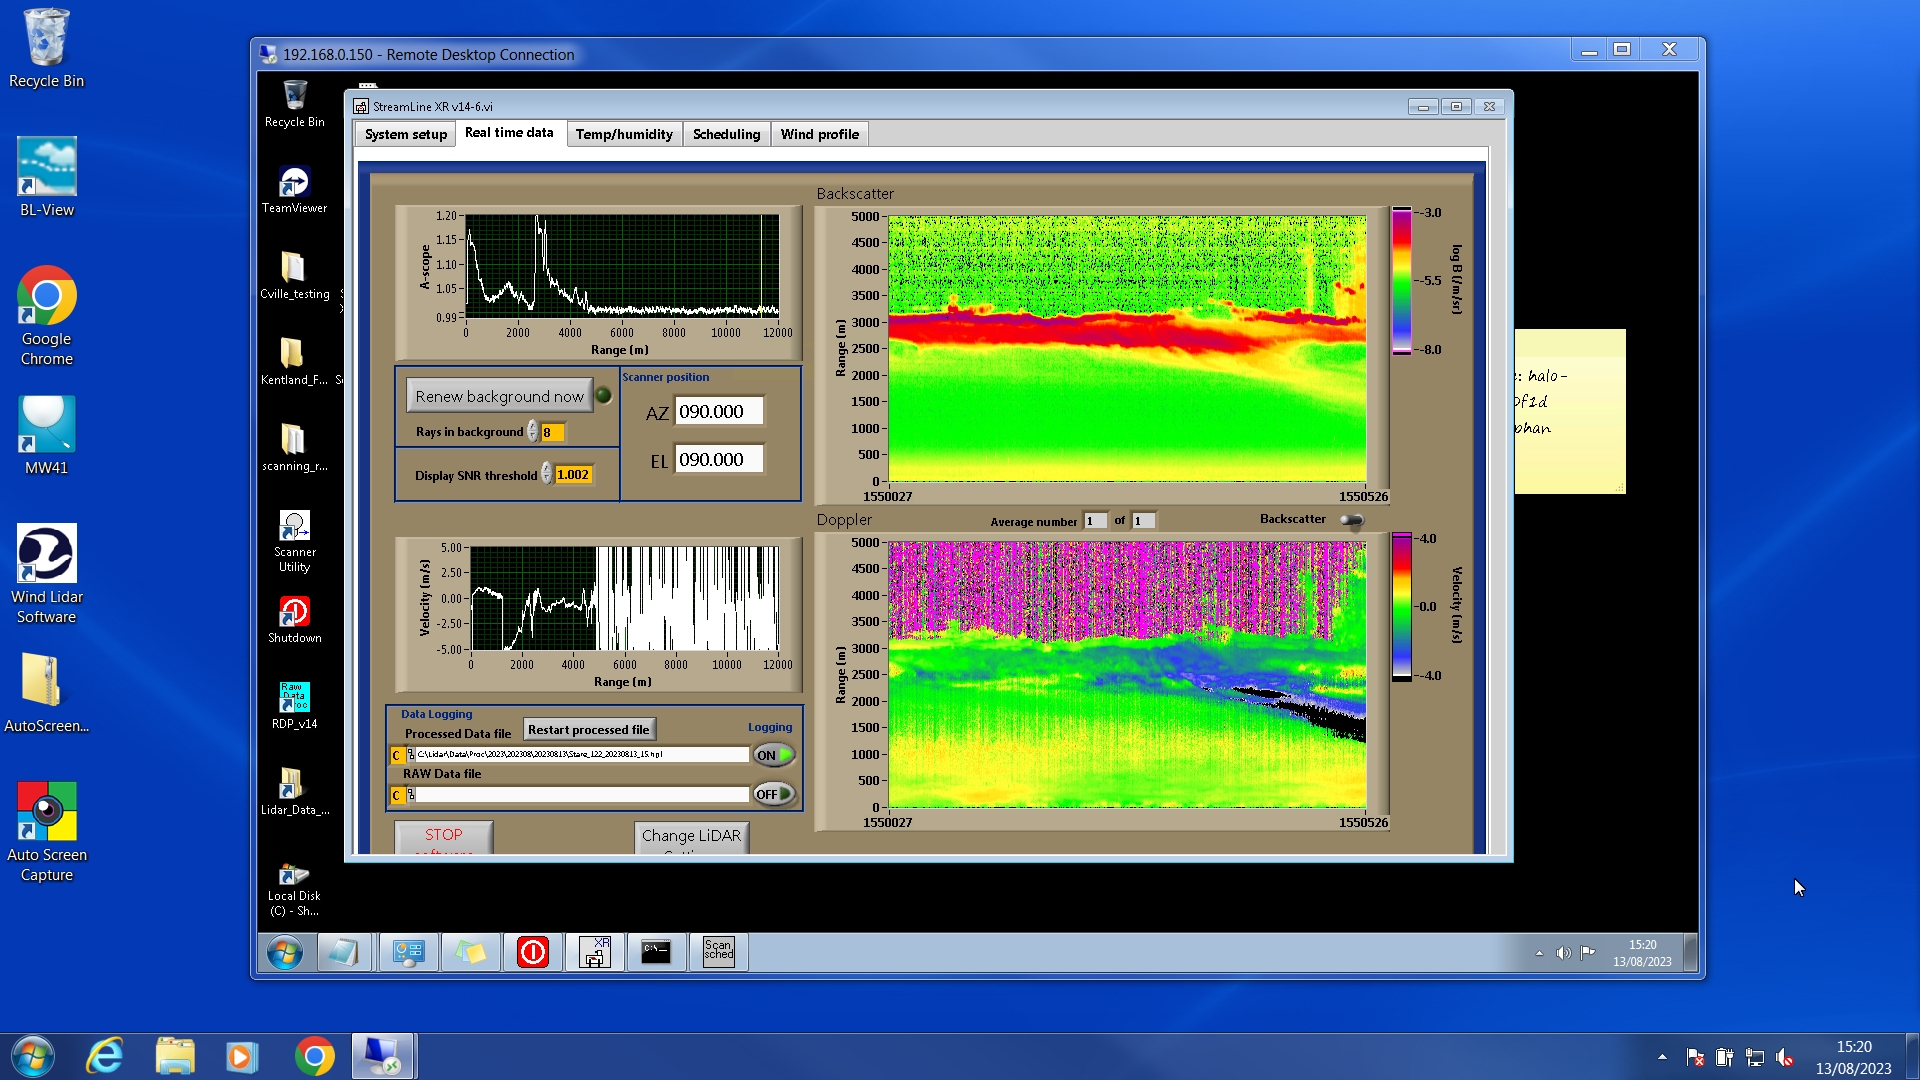
Task: Click the Backscatter color scale bar
Action: pyautogui.click(x=1401, y=280)
